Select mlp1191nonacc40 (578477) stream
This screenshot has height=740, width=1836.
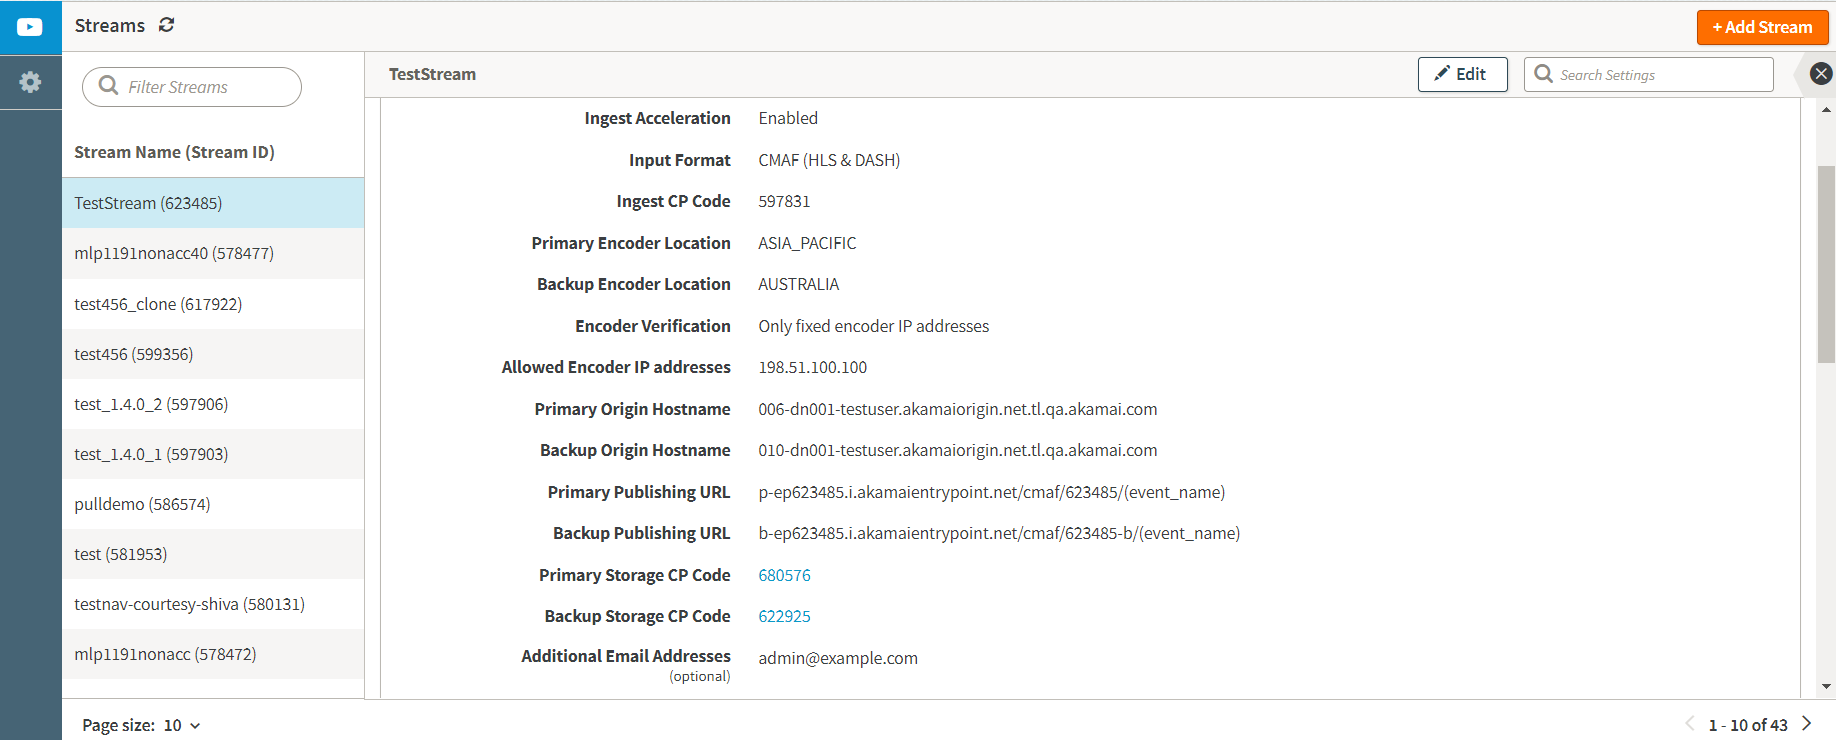click(x=174, y=253)
